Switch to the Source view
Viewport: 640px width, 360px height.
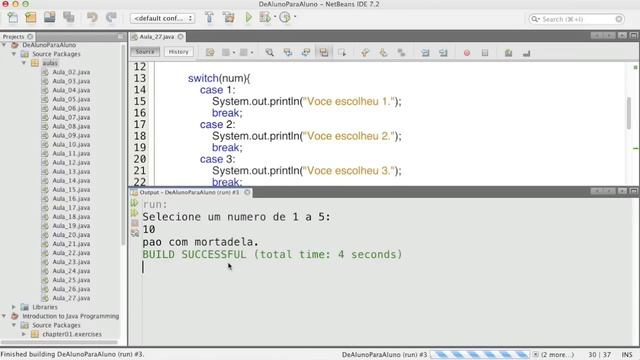tap(145, 52)
